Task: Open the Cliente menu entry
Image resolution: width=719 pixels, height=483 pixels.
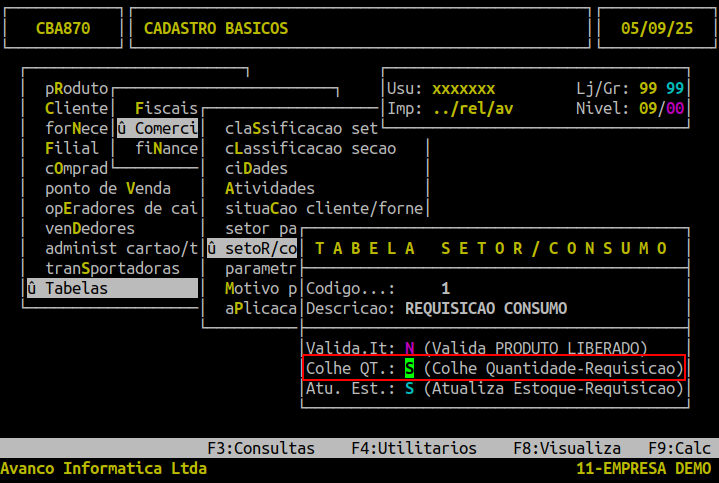Action: click(76, 109)
